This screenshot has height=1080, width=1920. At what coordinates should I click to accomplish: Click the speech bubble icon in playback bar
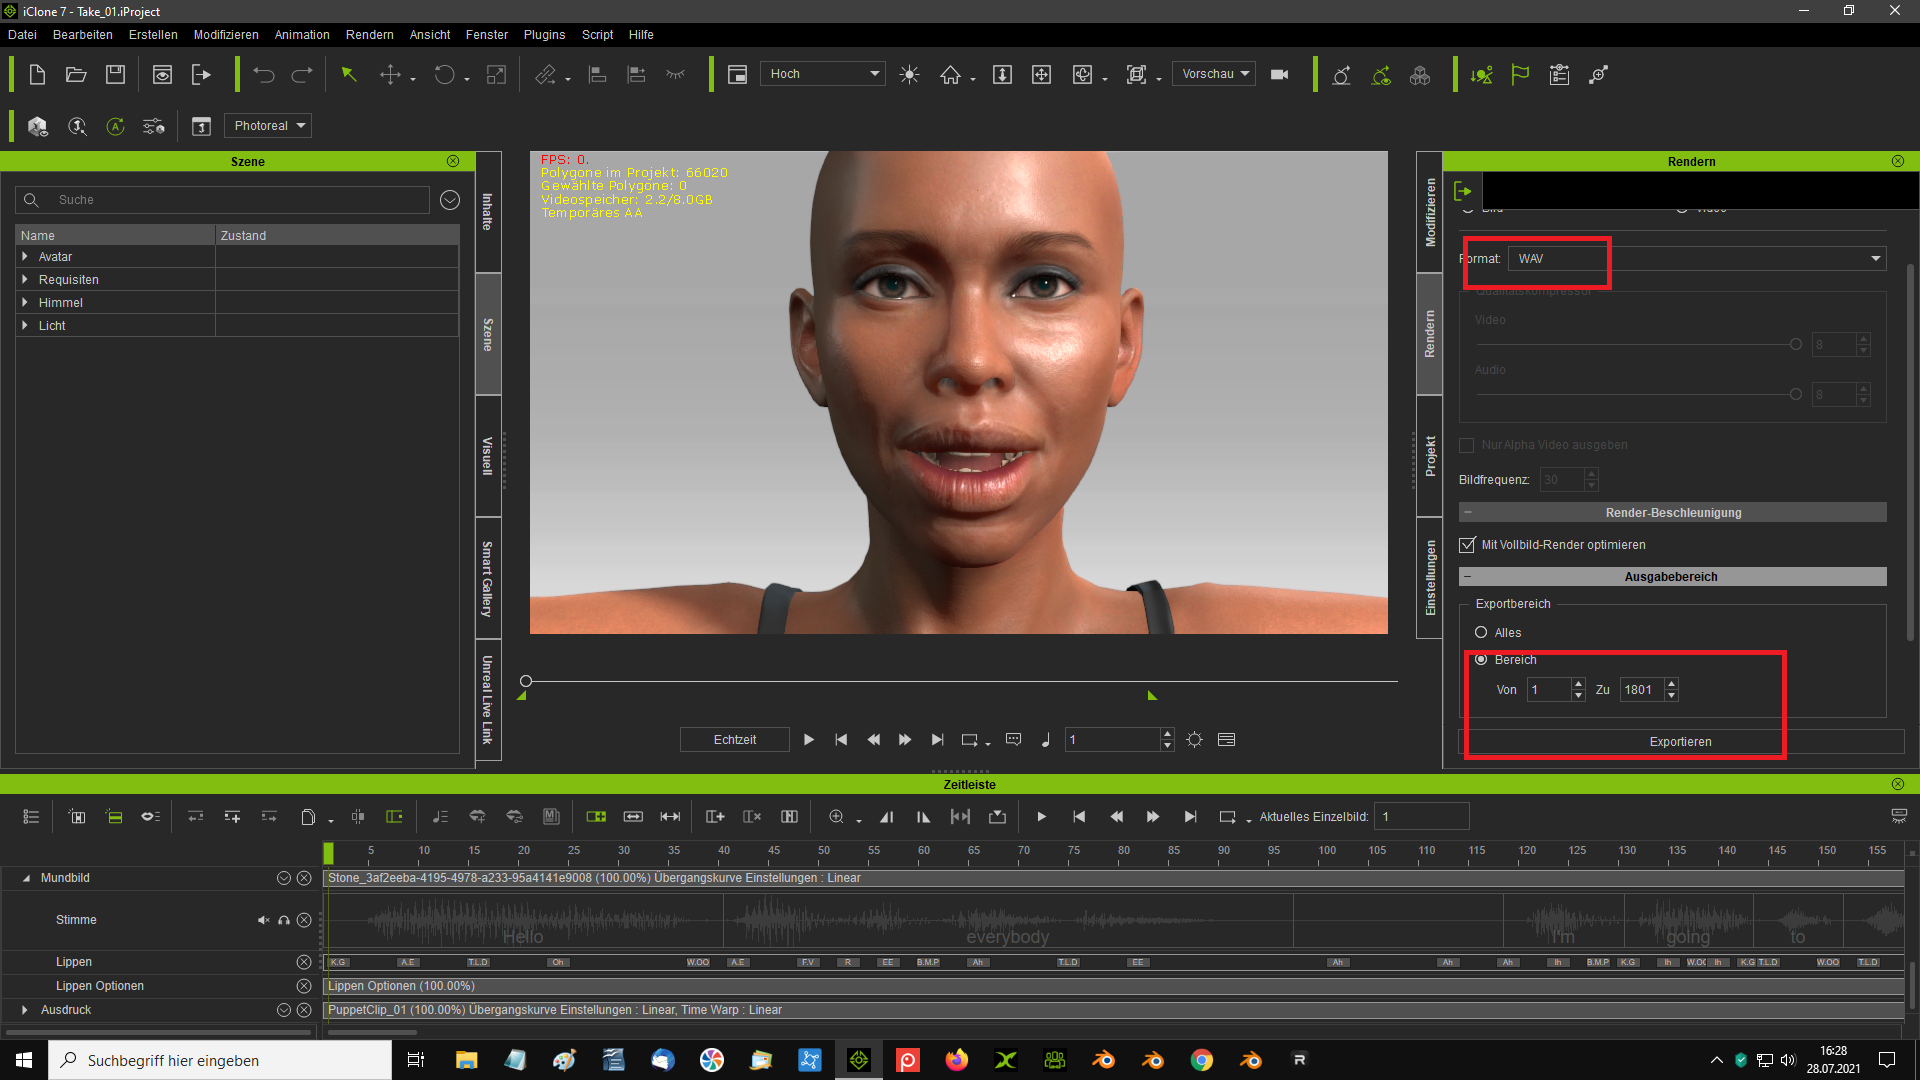[1013, 740]
